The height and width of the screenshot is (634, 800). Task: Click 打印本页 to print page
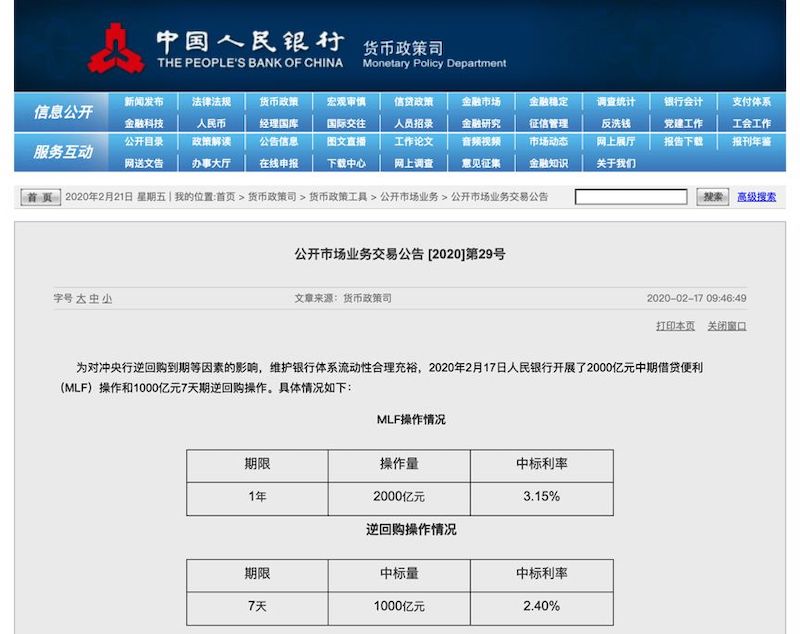click(x=675, y=326)
